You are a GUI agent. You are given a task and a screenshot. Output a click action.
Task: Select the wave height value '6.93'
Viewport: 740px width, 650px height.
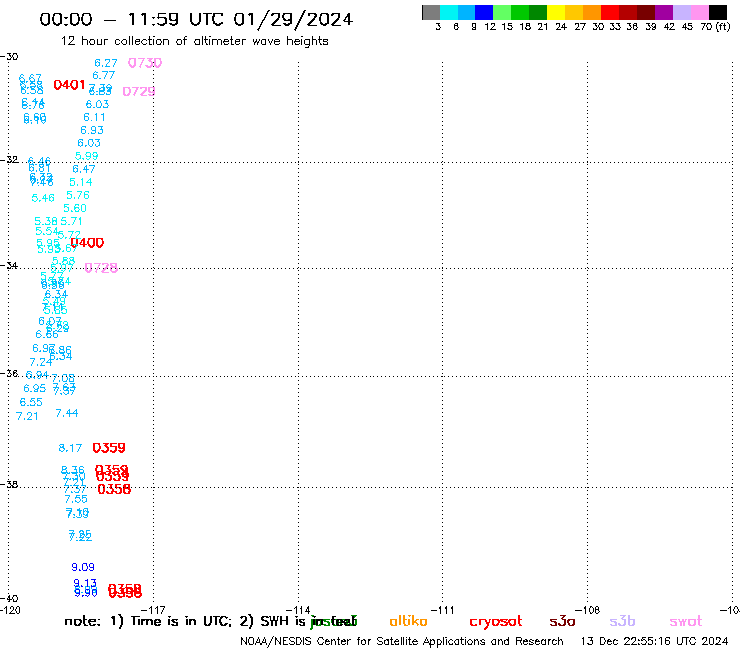92,130
